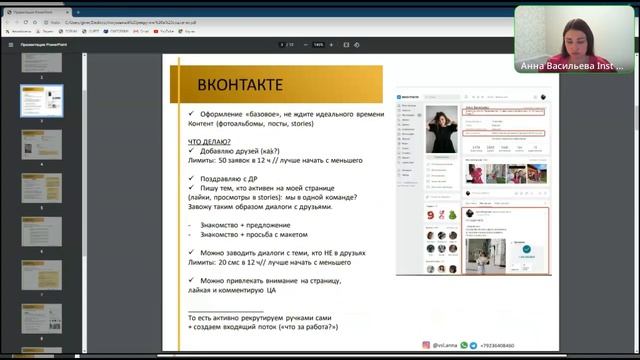Click the Instagram icon in slide footer

click(x=426, y=345)
